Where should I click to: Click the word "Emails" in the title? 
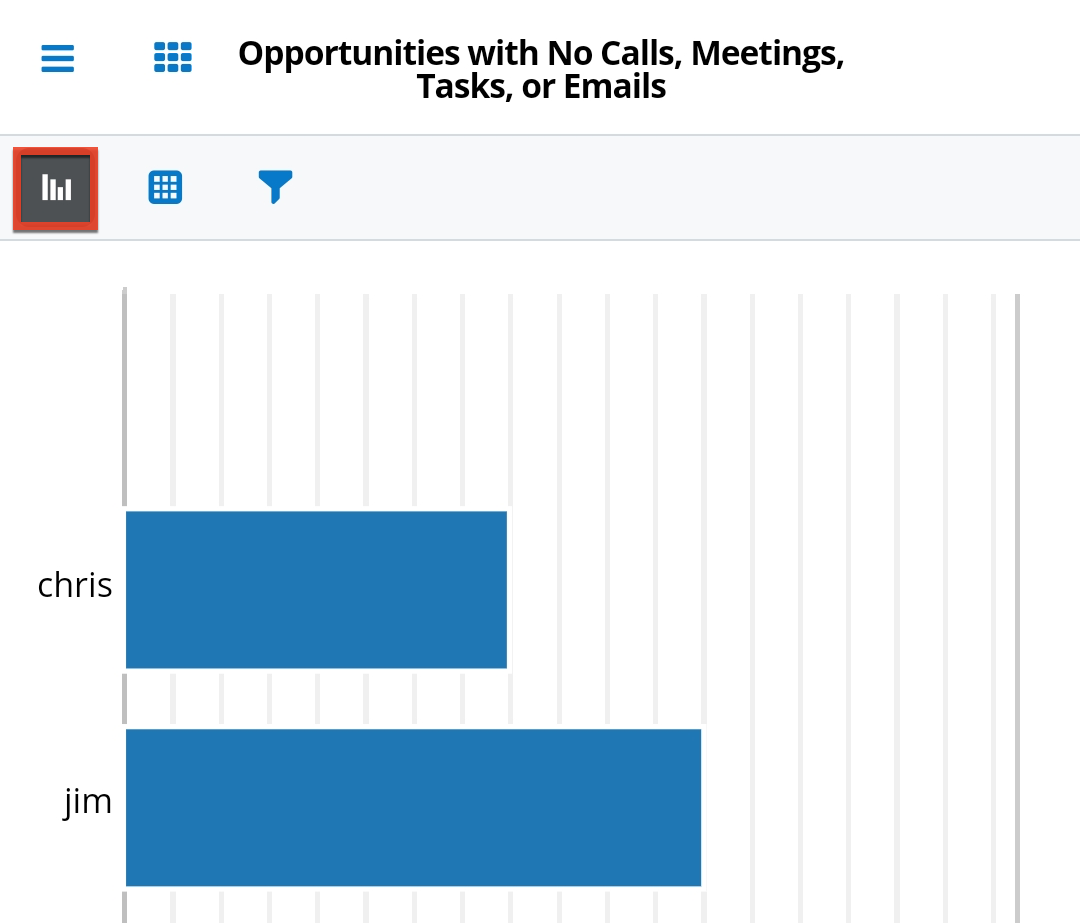point(614,87)
